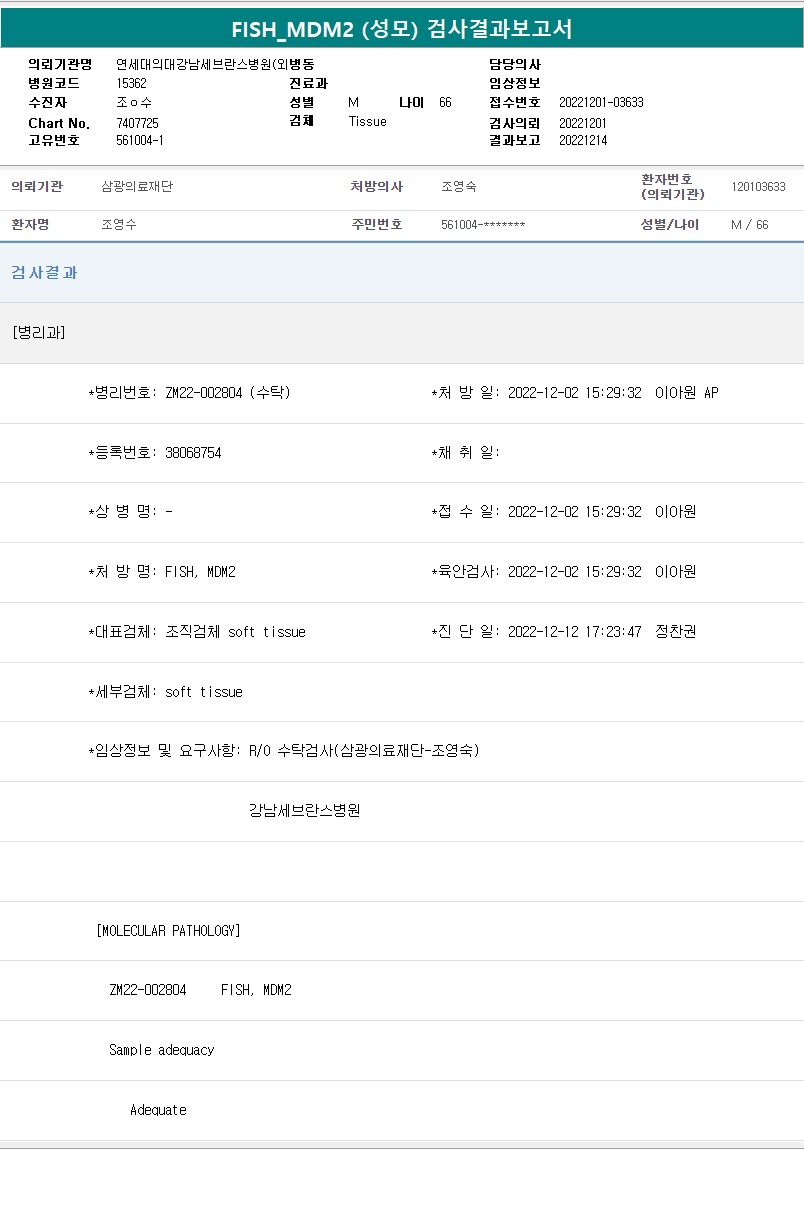Viewport: 804px width, 1216px height.
Task: Click patient name '조영수' beside 환자명
Action: coord(119,225)
